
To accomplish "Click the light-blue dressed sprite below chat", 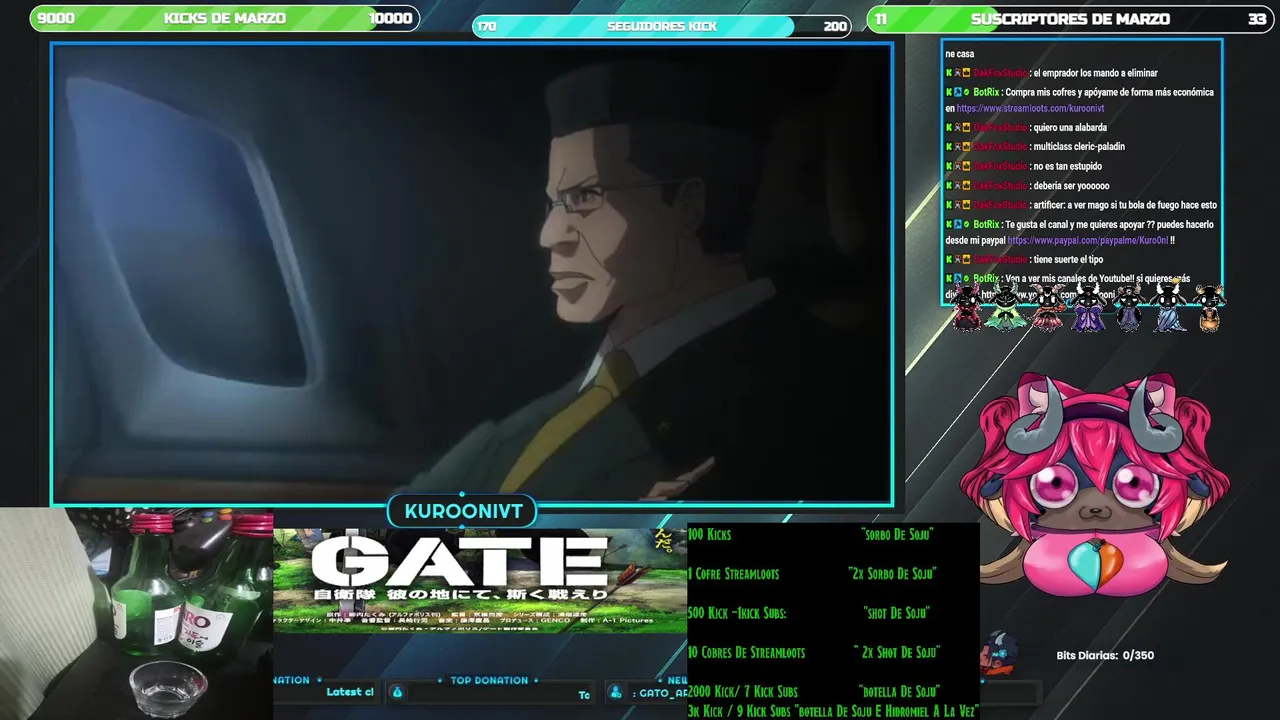I will (1168, 307).
